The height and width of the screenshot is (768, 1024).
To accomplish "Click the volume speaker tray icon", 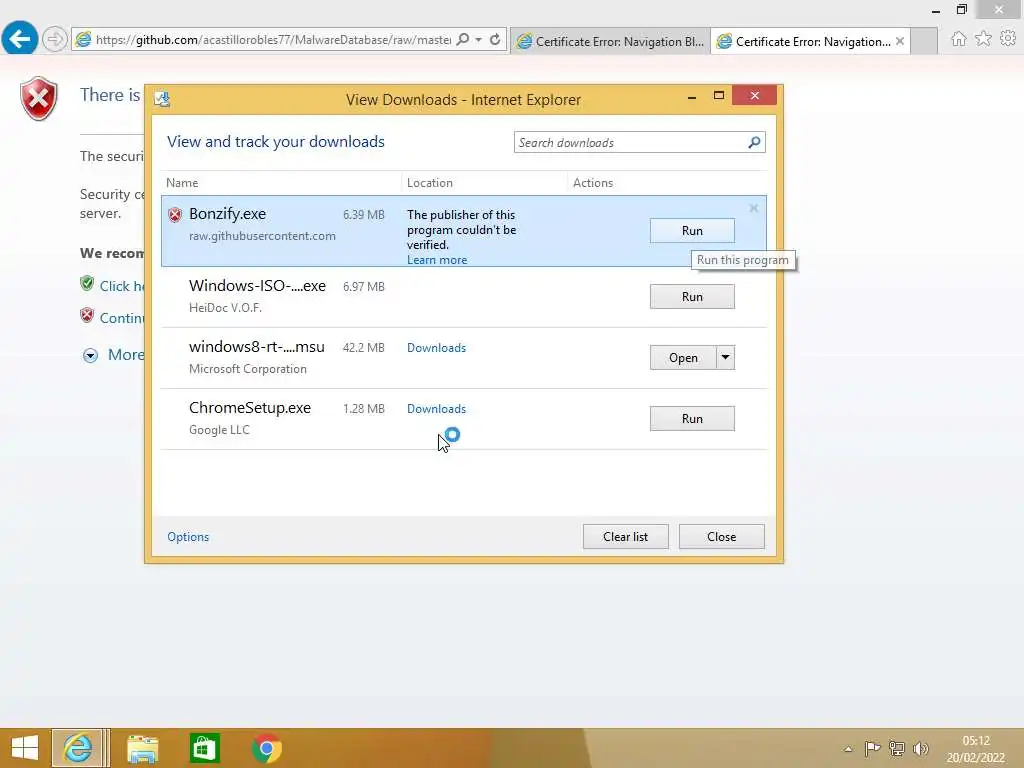I will click(921, 748).
